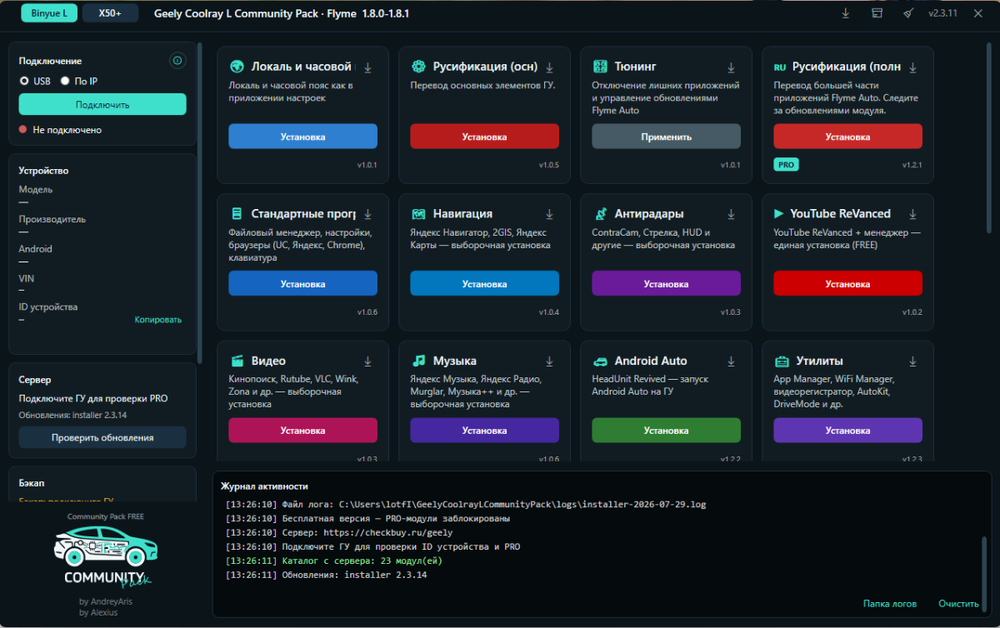Click the title bar storage box icon
Viewport: 1000px width, 628px height.
877,13
